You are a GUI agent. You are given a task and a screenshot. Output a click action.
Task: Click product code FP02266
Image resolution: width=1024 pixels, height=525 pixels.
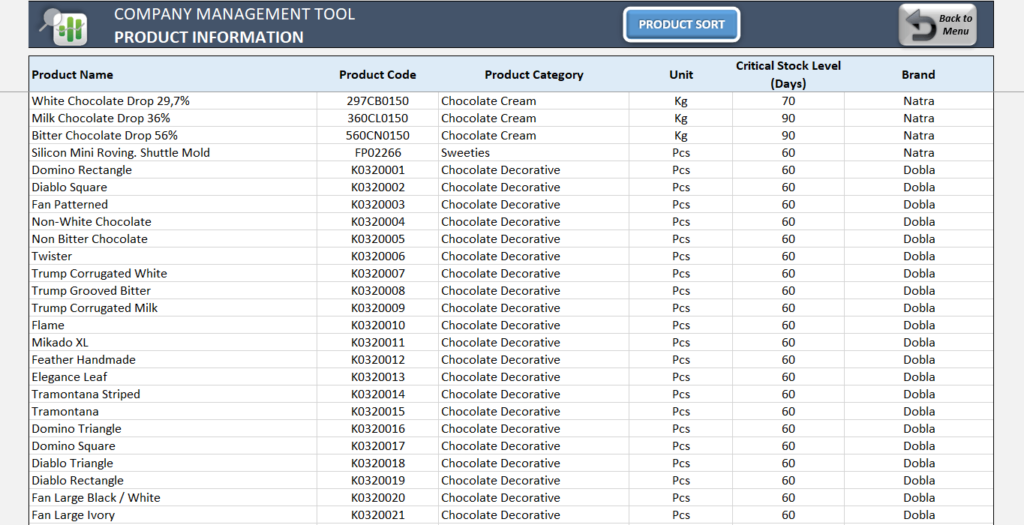pos(377,153)
